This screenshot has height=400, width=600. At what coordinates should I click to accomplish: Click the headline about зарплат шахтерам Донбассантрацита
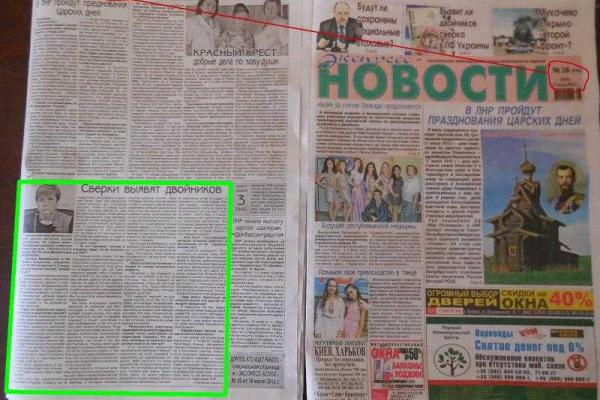click(x=258, y=228)
